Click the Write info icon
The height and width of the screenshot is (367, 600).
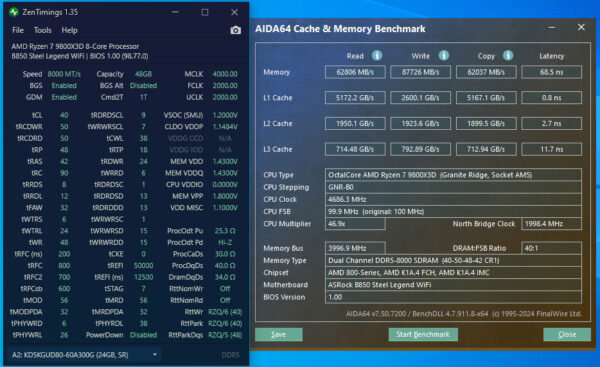[443, 55]
